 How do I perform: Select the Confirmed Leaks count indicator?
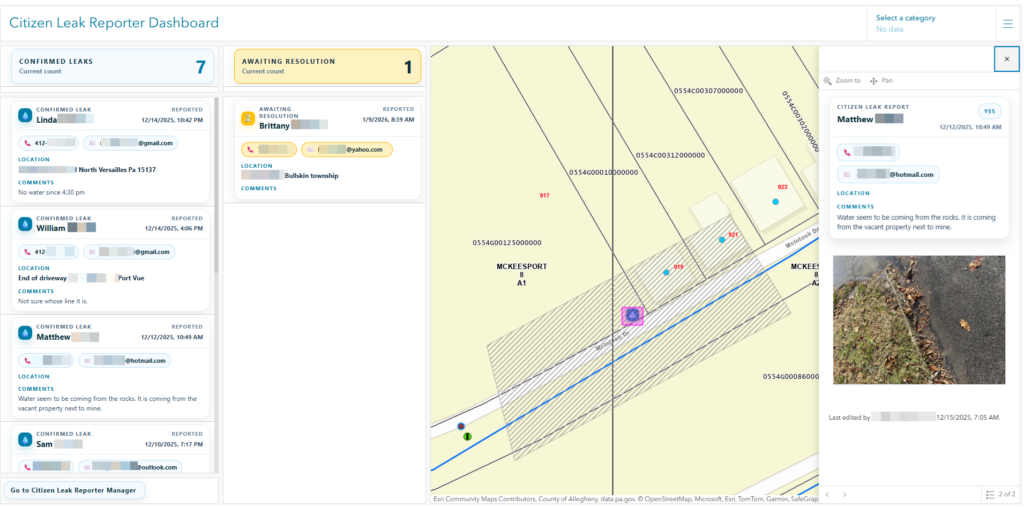point(112,66)
